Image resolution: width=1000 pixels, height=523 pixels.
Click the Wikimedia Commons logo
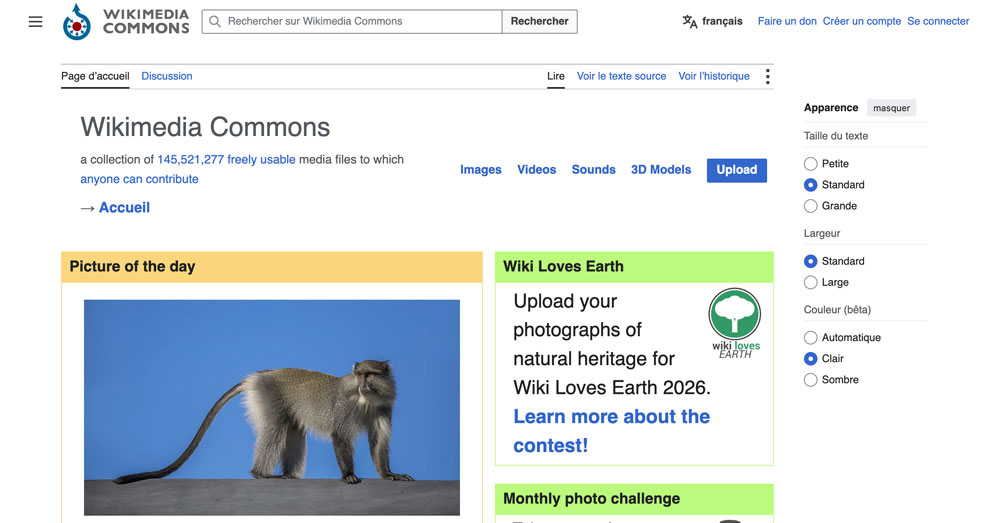(126, 21)
